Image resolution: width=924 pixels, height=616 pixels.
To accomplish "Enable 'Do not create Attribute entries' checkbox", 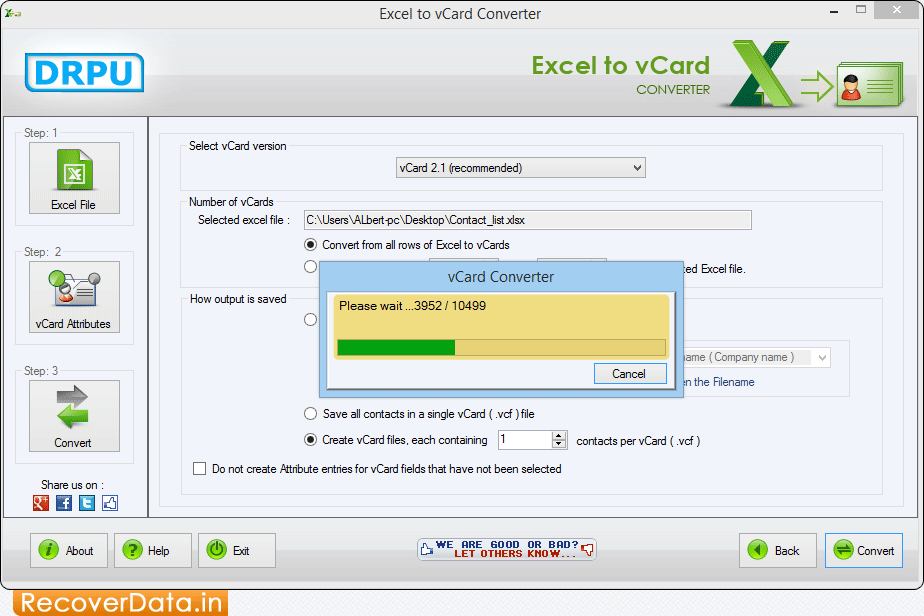I will [x=199, y=469].
